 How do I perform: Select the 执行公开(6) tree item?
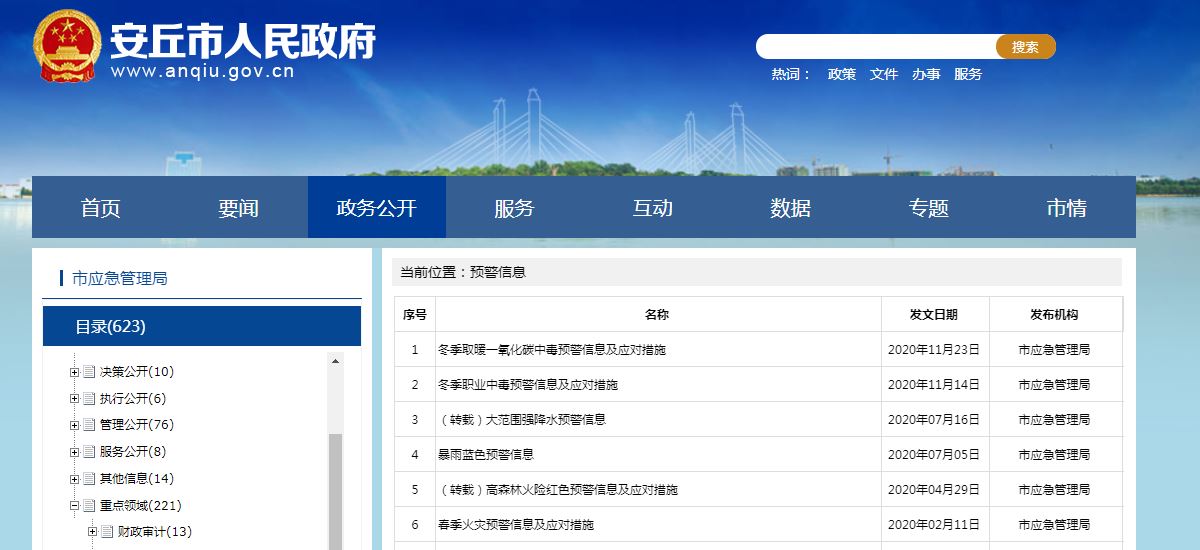click(x=133, y=399)
